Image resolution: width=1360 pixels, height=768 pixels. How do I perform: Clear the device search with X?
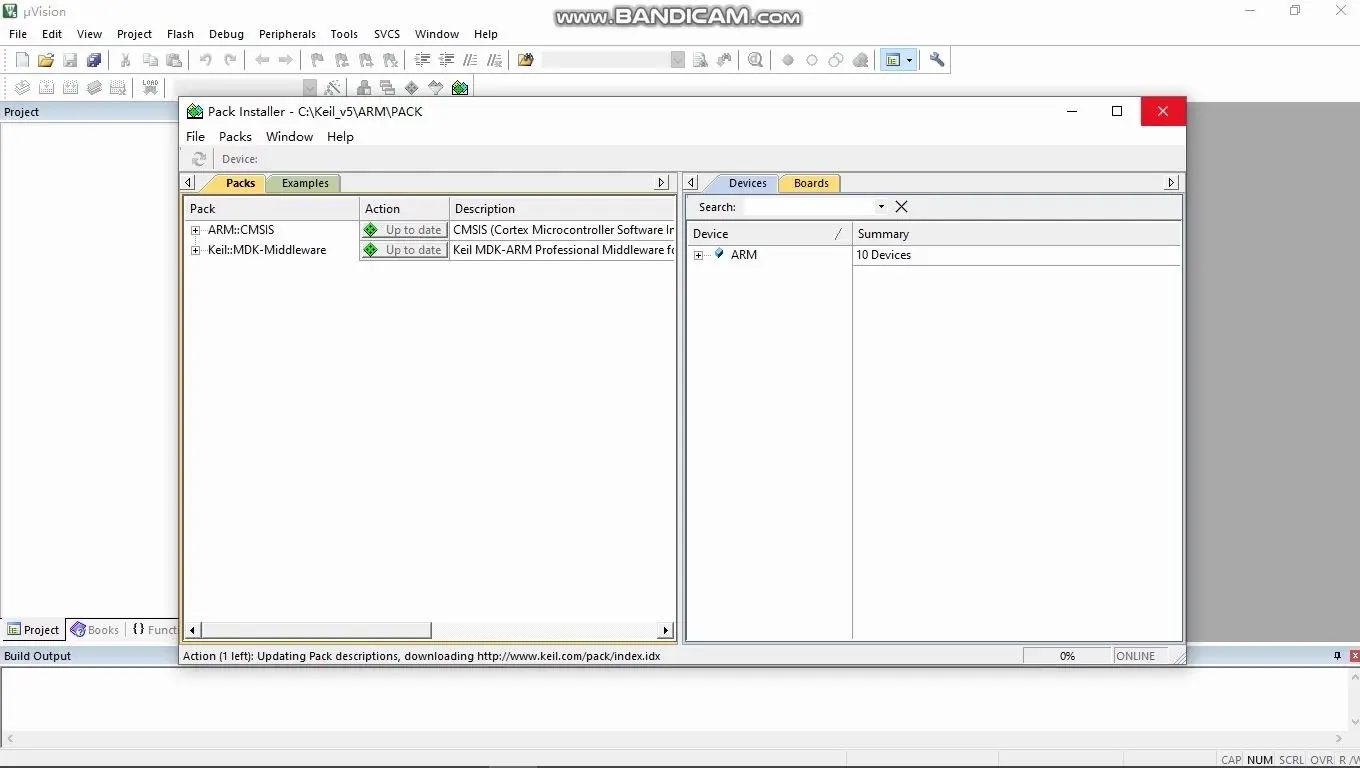point(901,207)
